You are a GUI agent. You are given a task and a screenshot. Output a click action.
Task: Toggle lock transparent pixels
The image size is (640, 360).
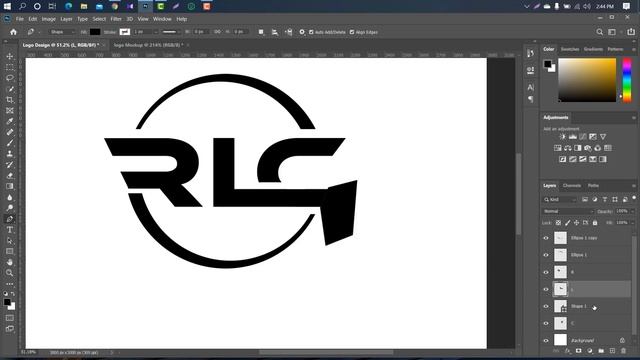pos(558,223)
